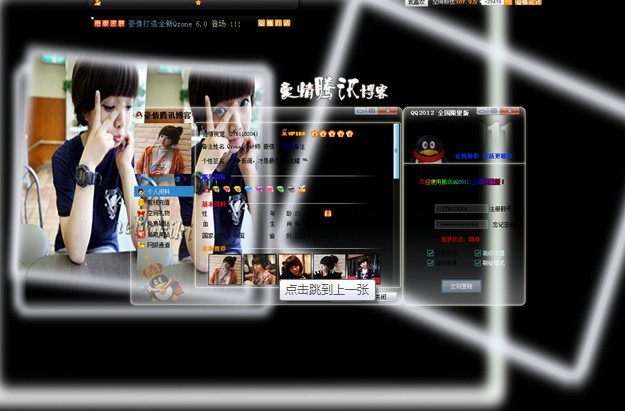The image size is (625, 411).
Task: Click the yellow diamond badge icon
Action: 237,189
